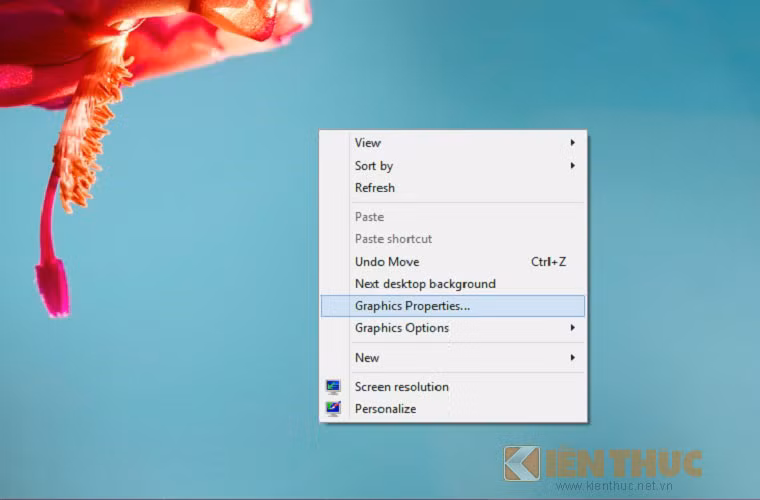
Task: Select the greyed-out Paste entry
Action: coord(453,217)
